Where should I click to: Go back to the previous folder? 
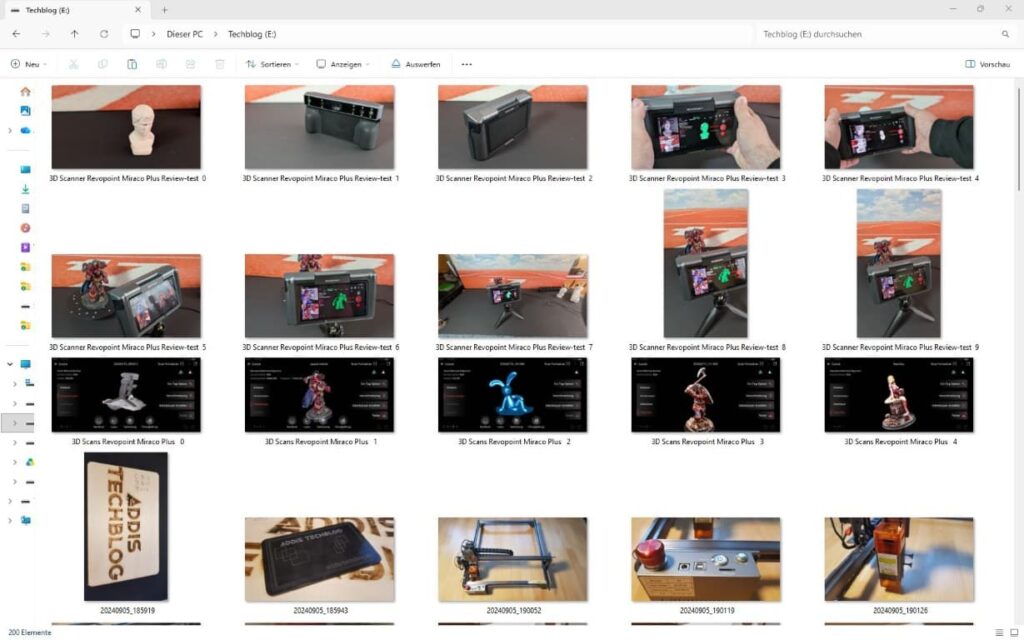(x=16, y=34)
